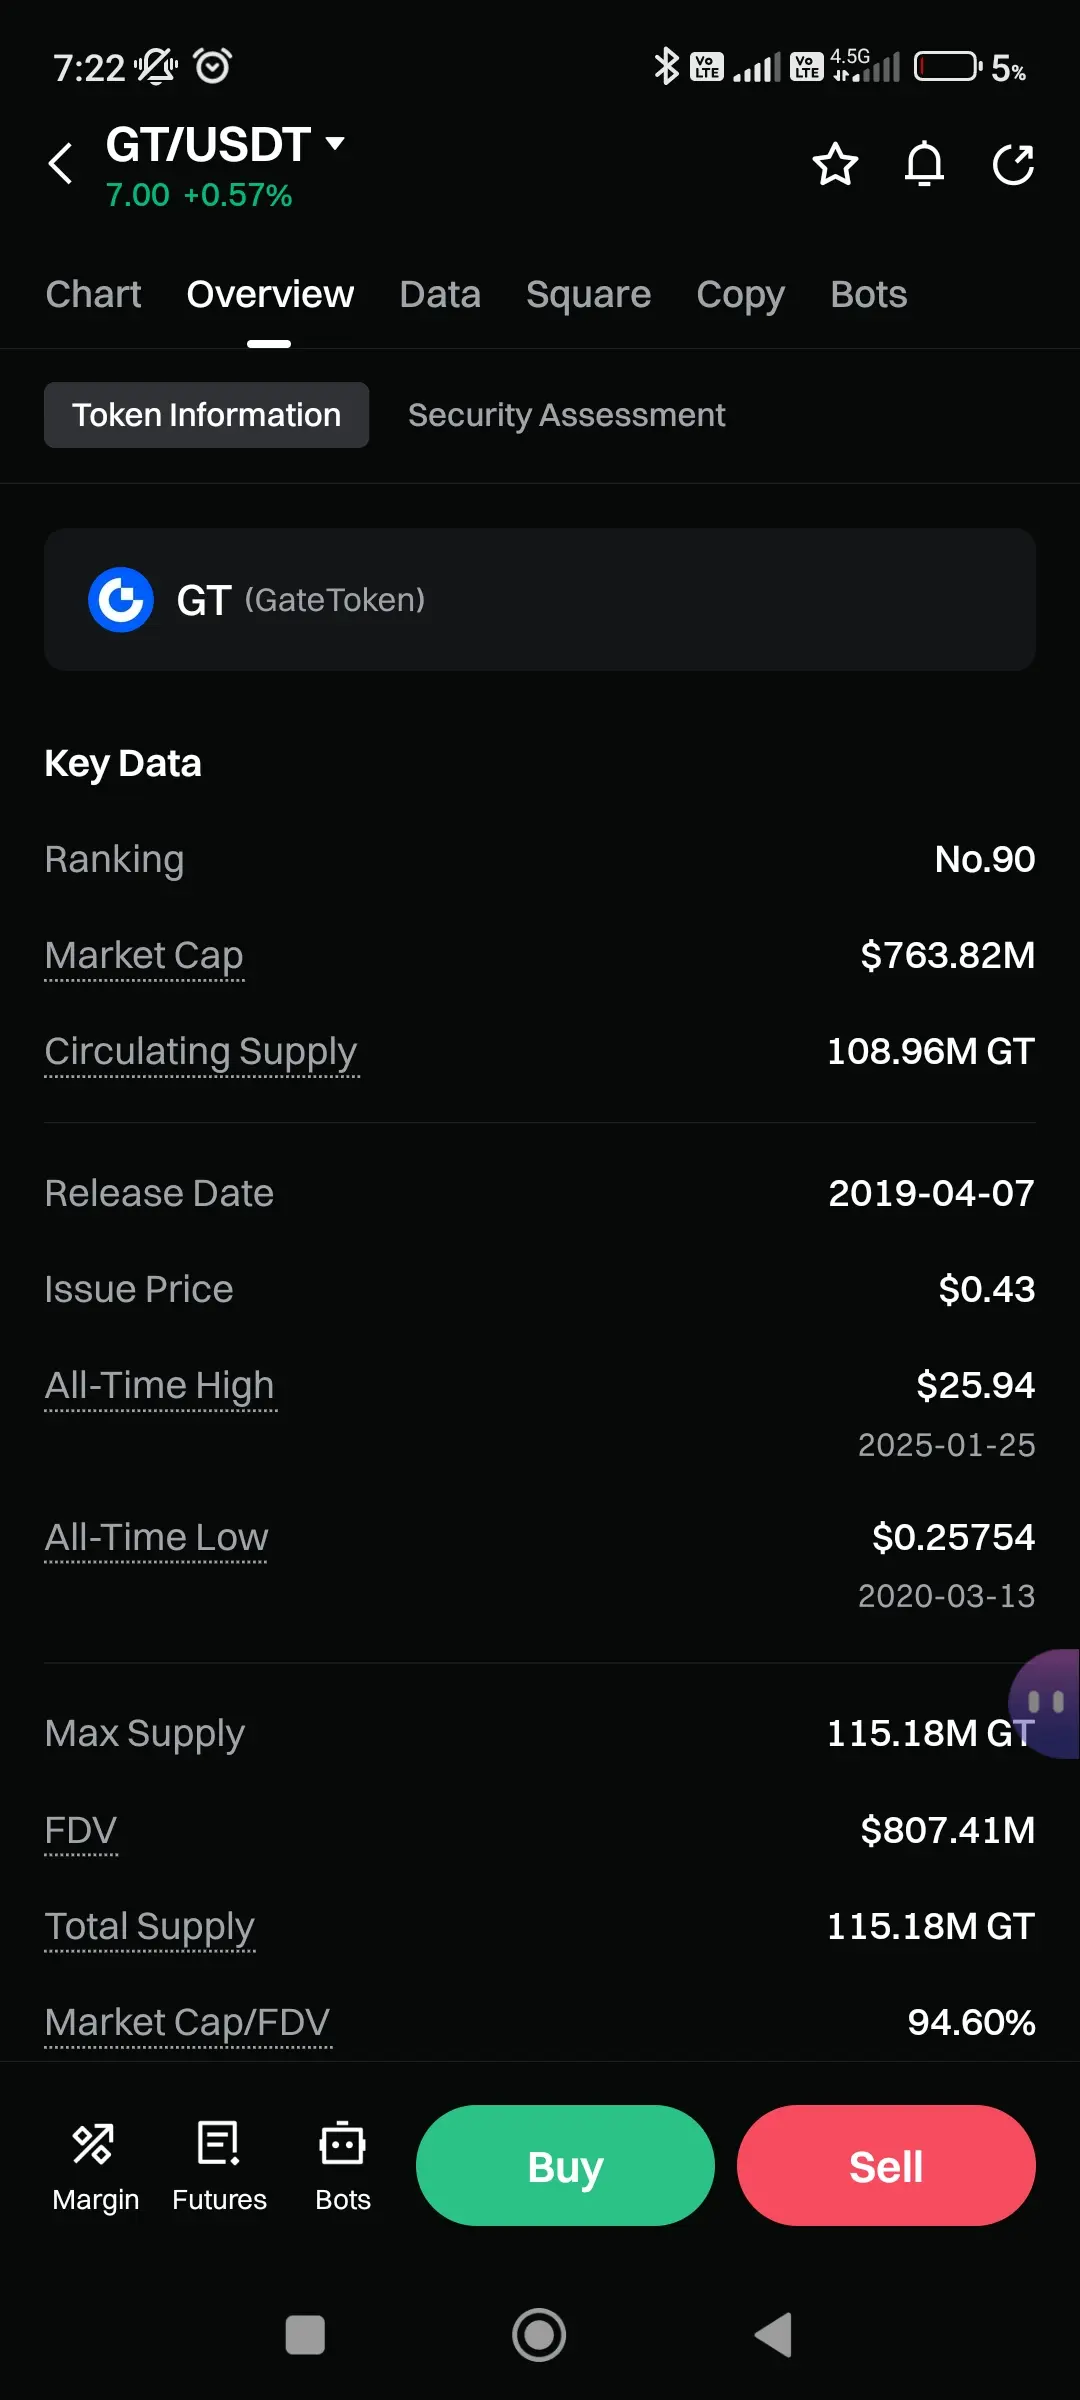Add GT/USDT to favorites with star
Image resolution: width=1080 pixels, height=2400 pixels.
tap(835, 164)
